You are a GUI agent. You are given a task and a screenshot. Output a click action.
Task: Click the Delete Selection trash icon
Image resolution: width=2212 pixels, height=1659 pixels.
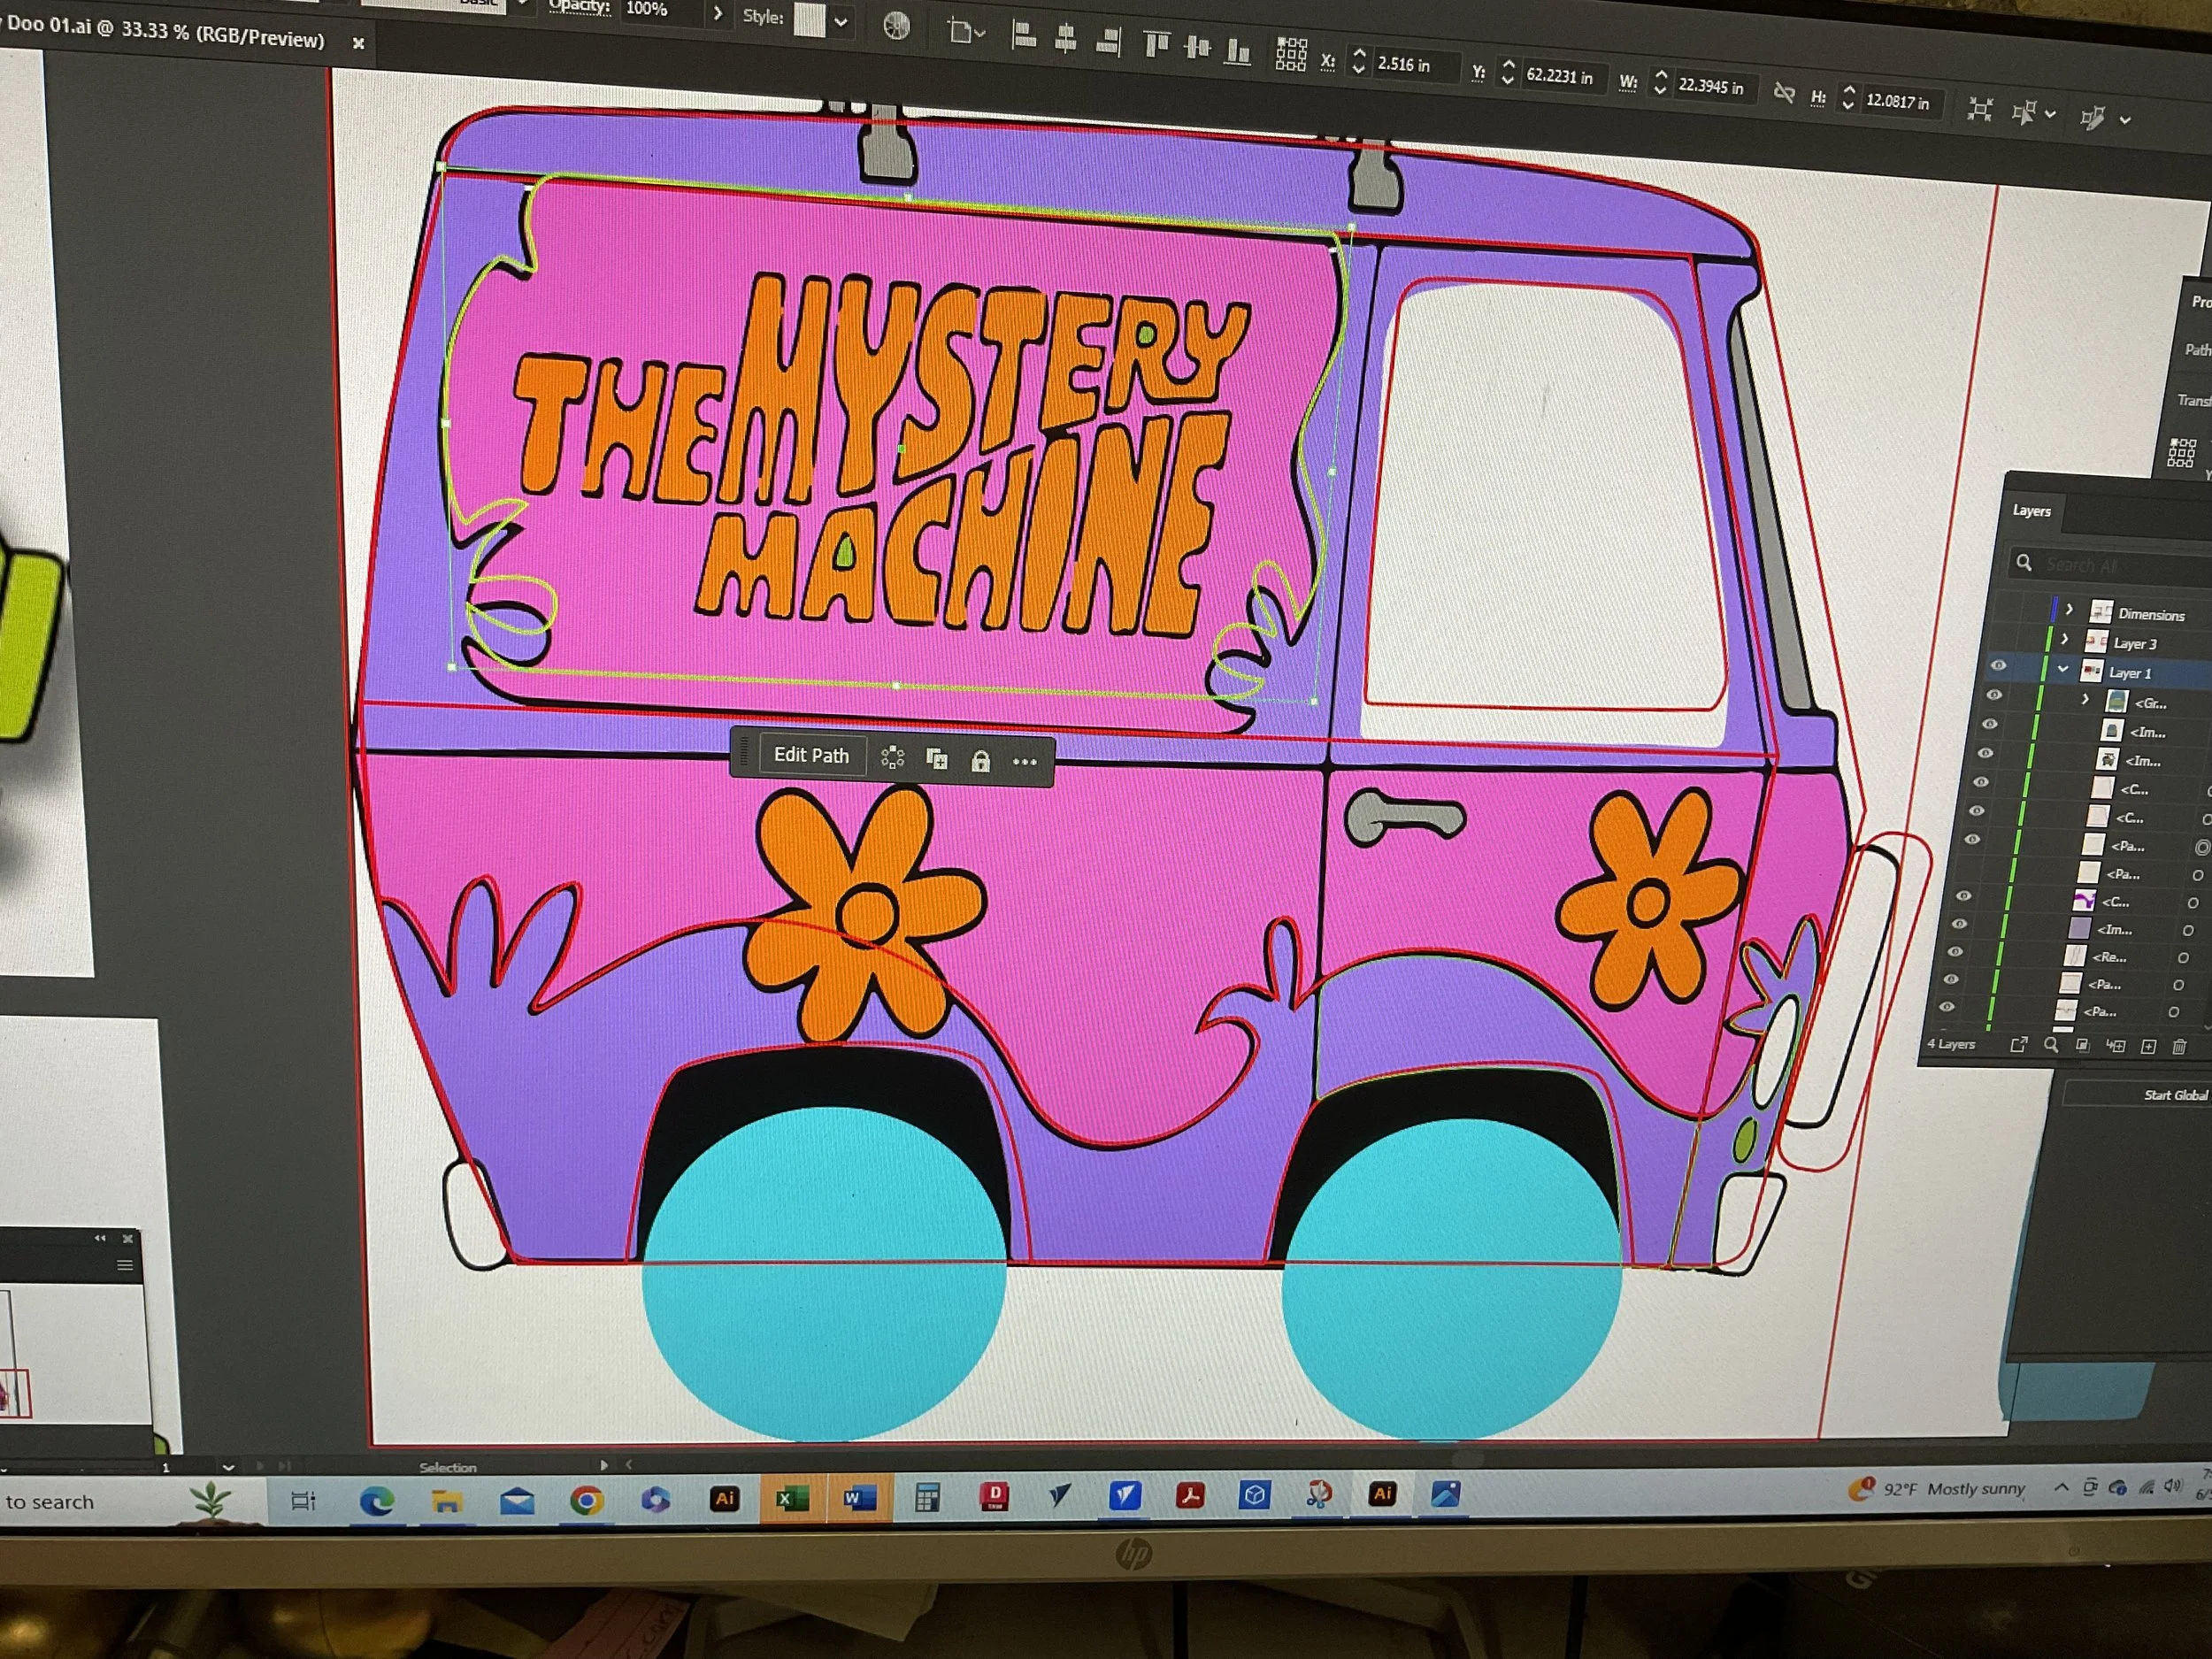2179,1047
